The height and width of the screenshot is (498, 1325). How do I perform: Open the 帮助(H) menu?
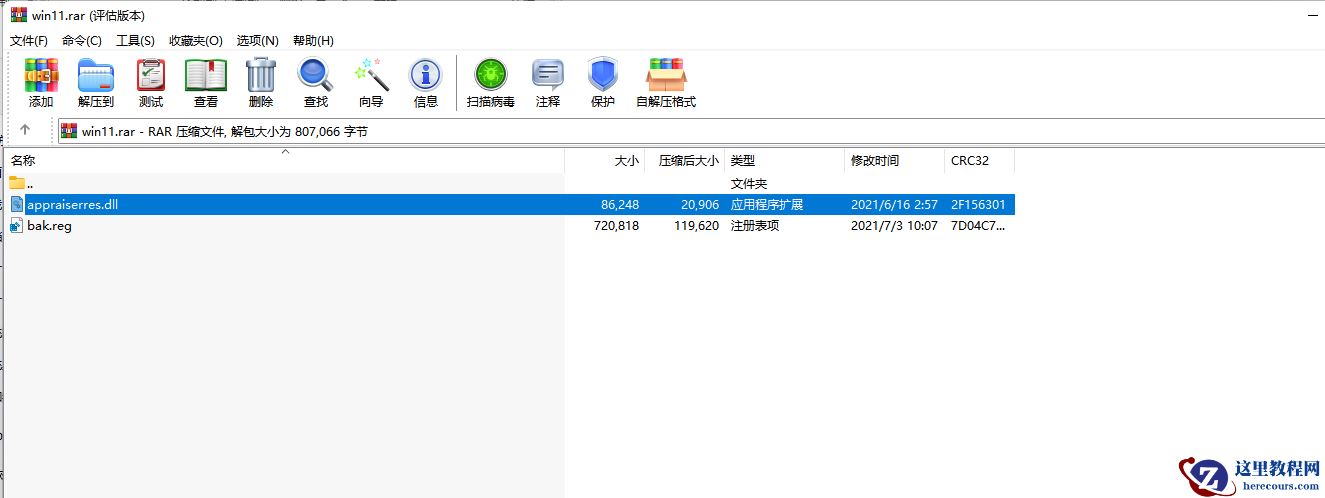313,40
